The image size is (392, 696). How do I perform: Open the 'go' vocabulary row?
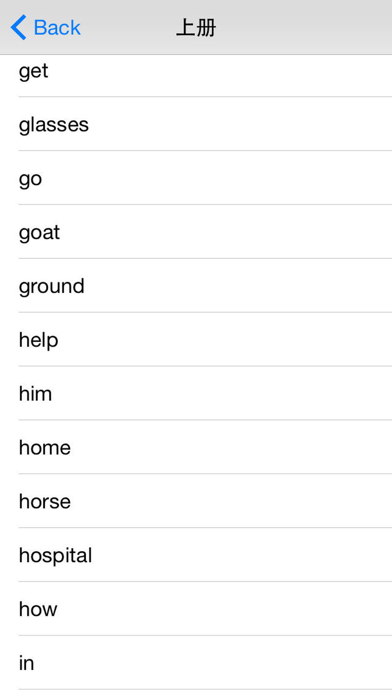tap(196, 178)
